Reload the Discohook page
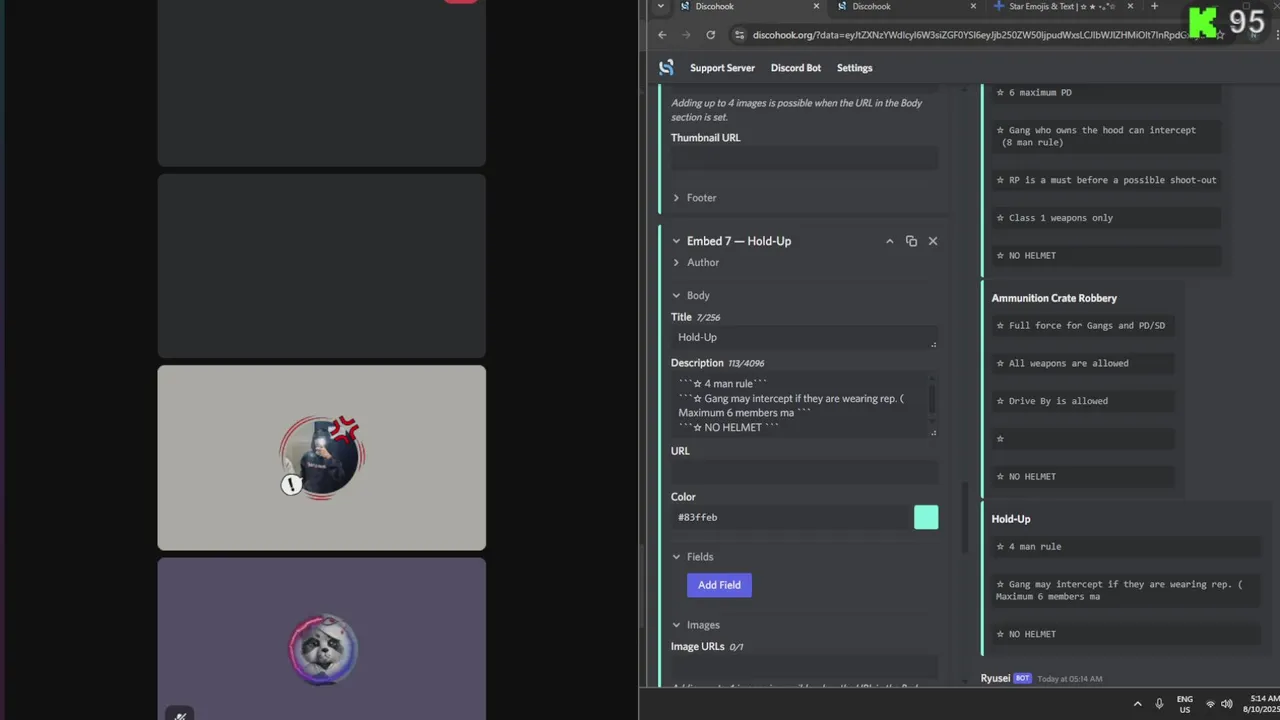Screen dimensions: 1280x720 pos(710,35)
